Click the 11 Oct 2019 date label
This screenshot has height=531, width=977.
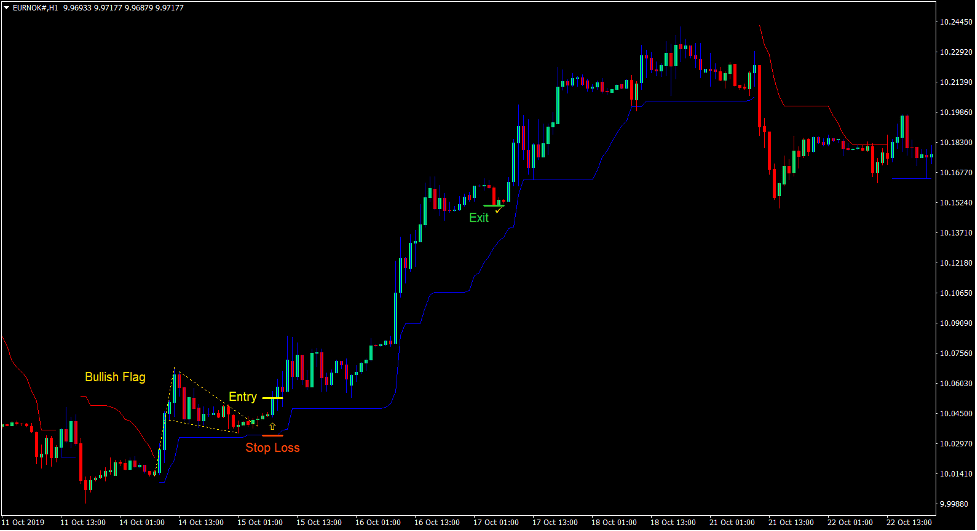point(23,522)
